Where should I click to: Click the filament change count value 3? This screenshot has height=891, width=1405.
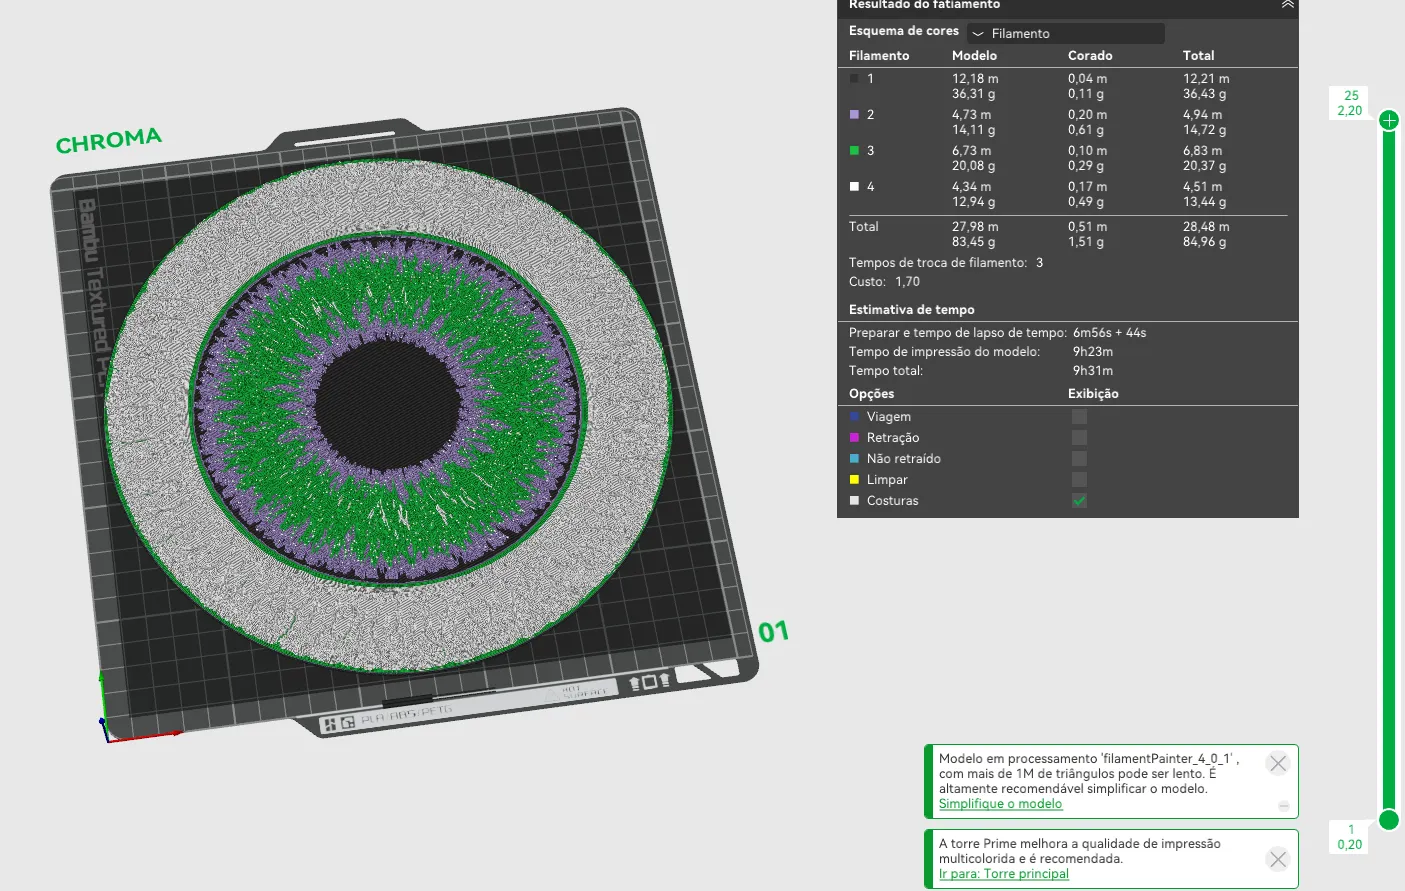click(1039, 263)
